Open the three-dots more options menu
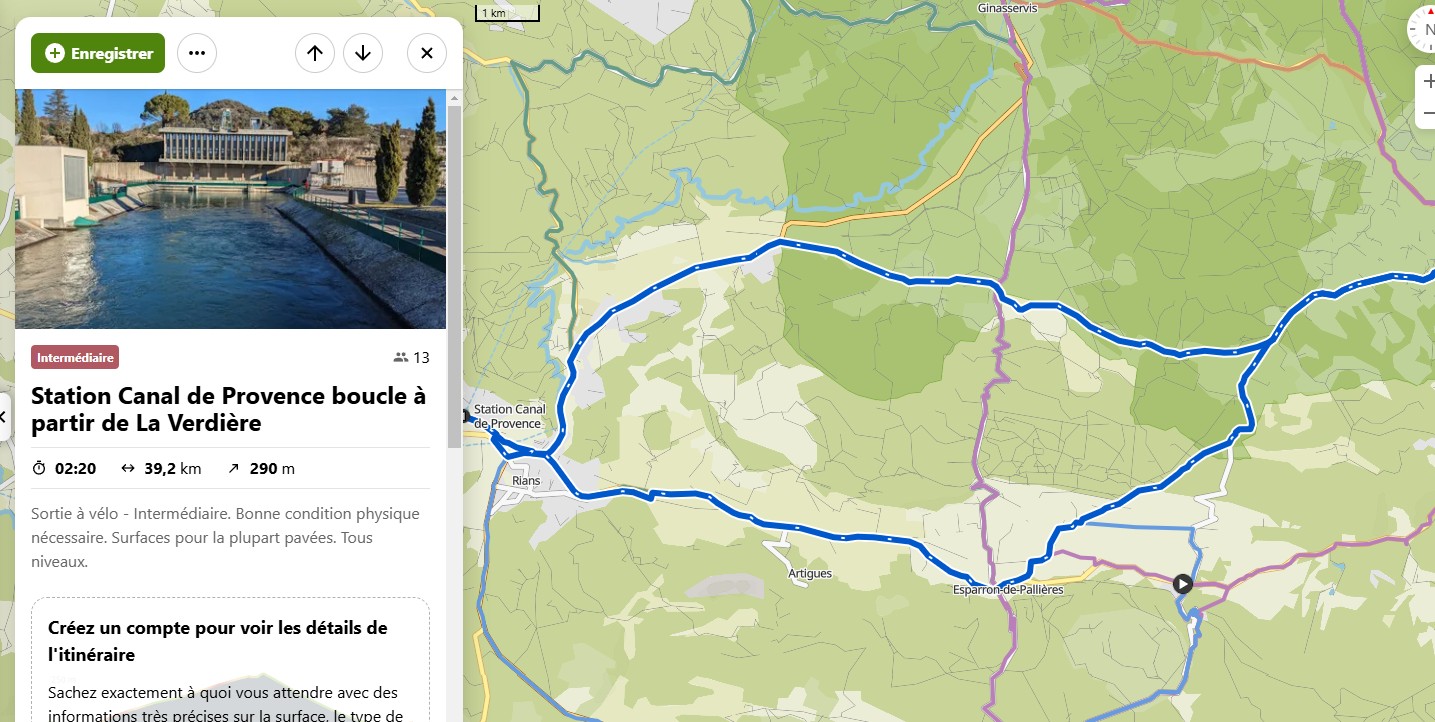Screen dimensions: 1435x722 (197, 53)
